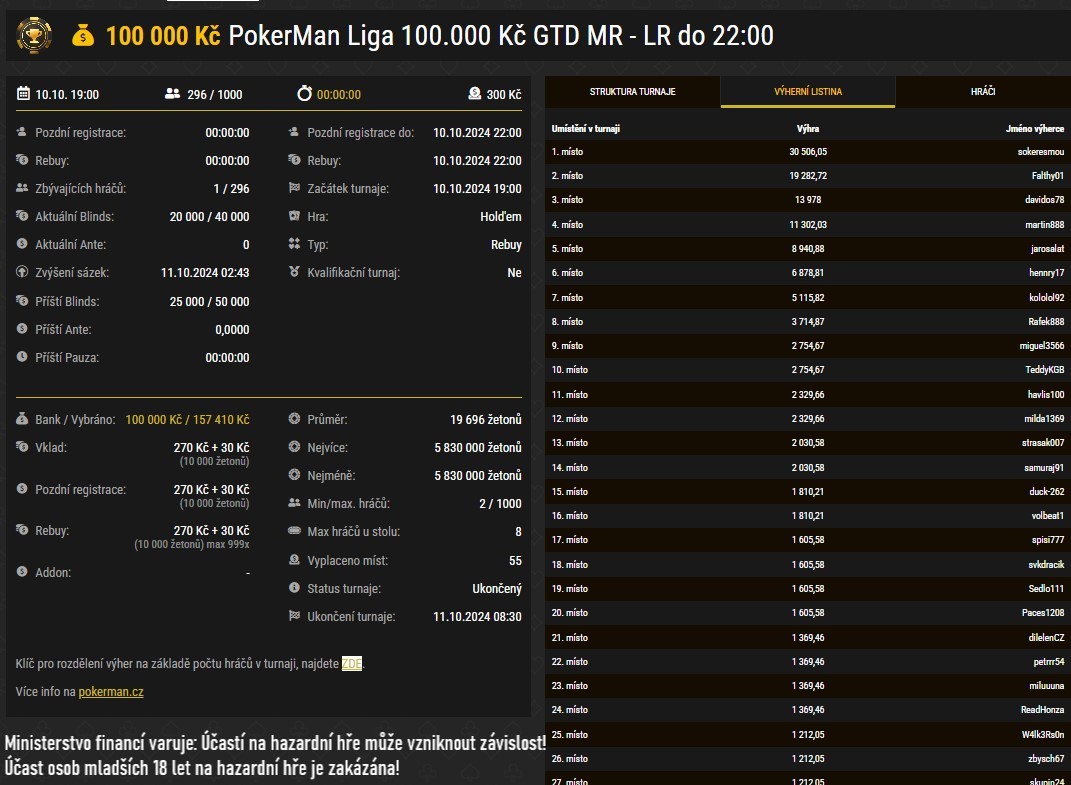Image resolution: width=1071 pixels, height=785 pixels.
Task: Open the Struktura turnaje tab
Action: (x=632, y=92)
